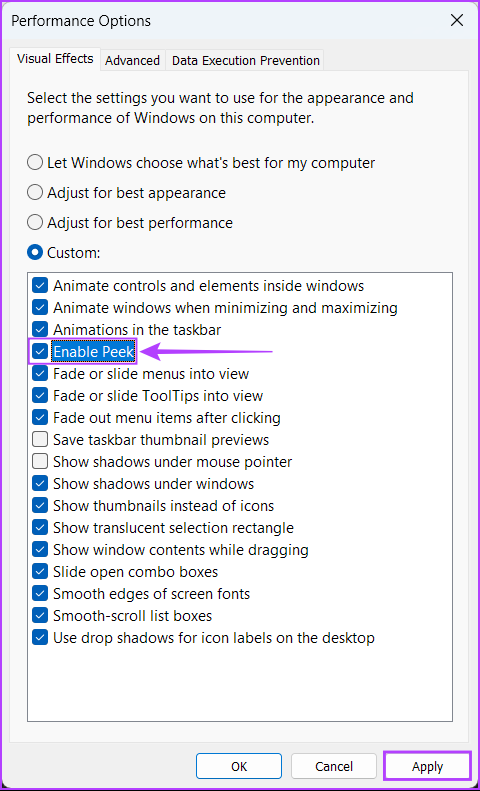Disable Animations in the taskbar
The height and width of the screenshot is (791, 480).
40,330
